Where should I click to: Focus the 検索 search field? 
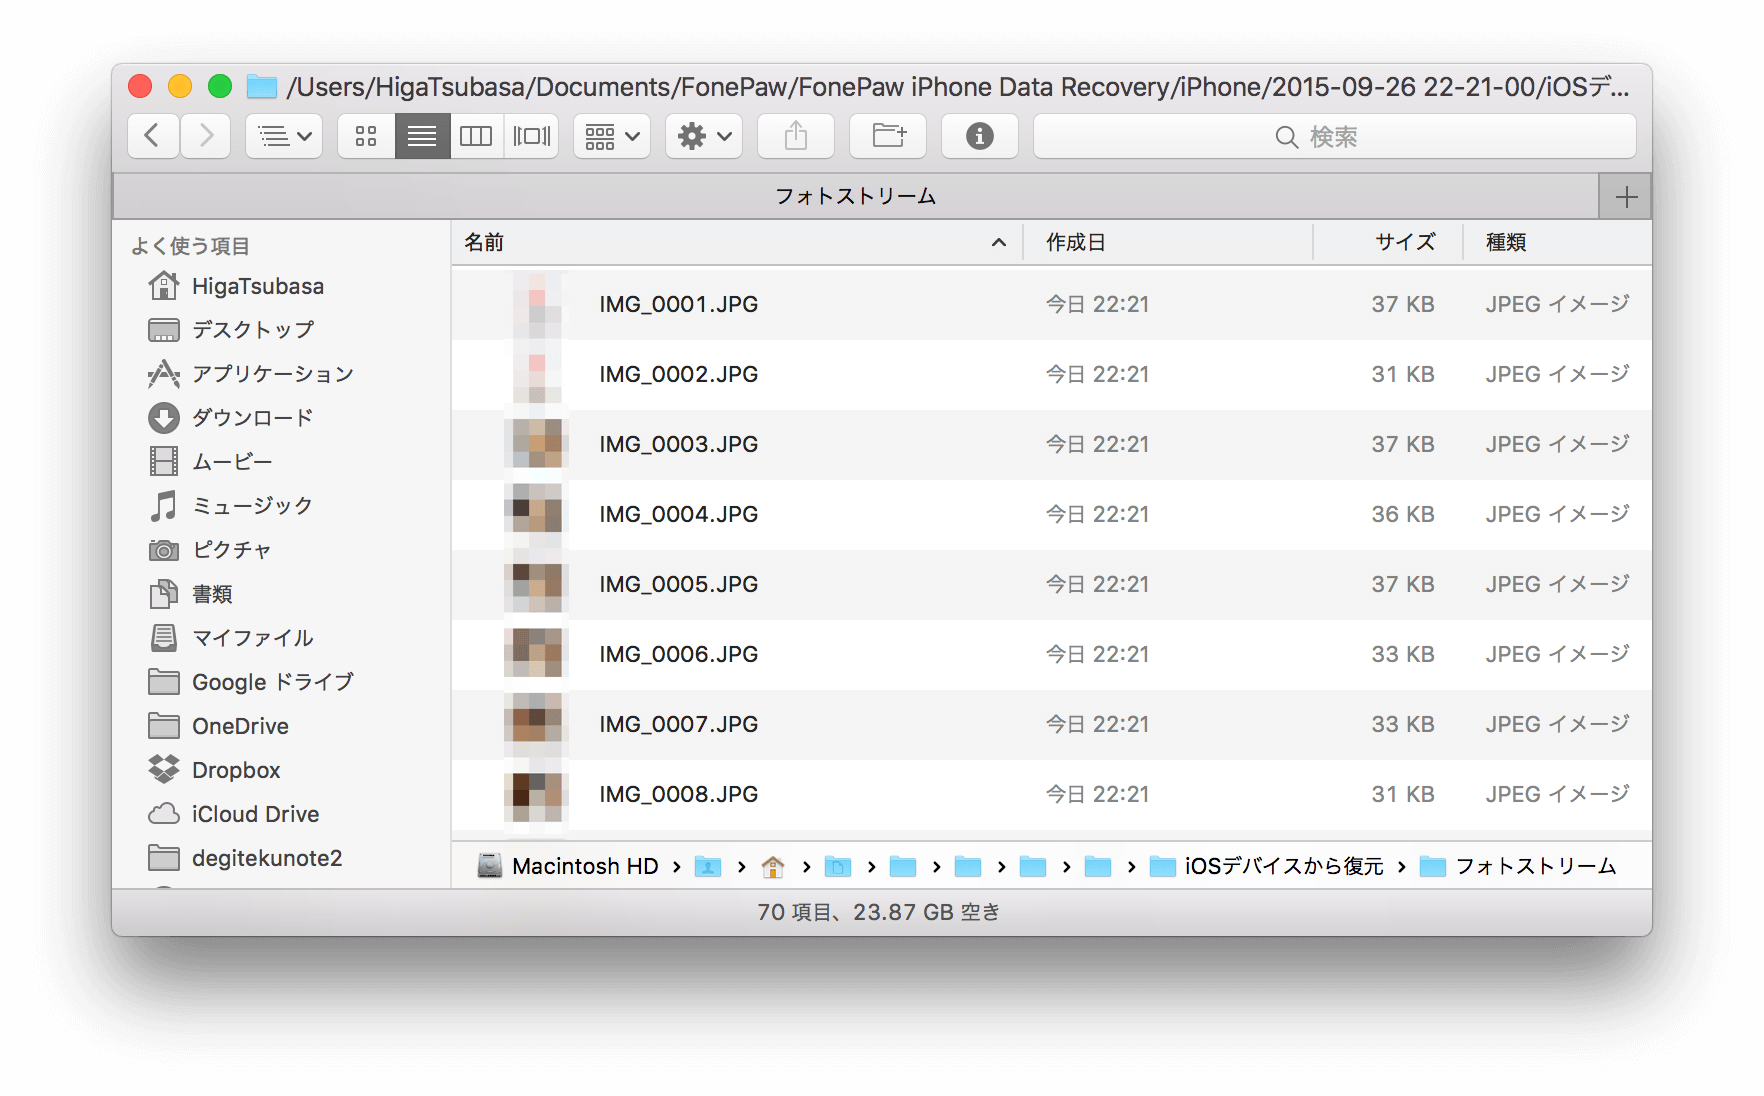[x=1335, y=136]
